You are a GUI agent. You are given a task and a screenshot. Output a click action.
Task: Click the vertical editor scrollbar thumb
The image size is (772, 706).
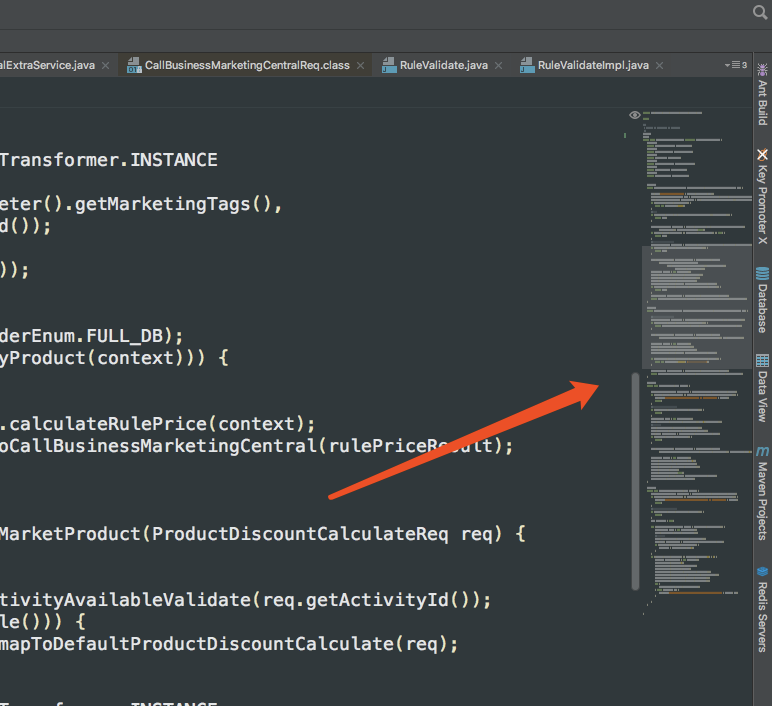pos(635,481)
